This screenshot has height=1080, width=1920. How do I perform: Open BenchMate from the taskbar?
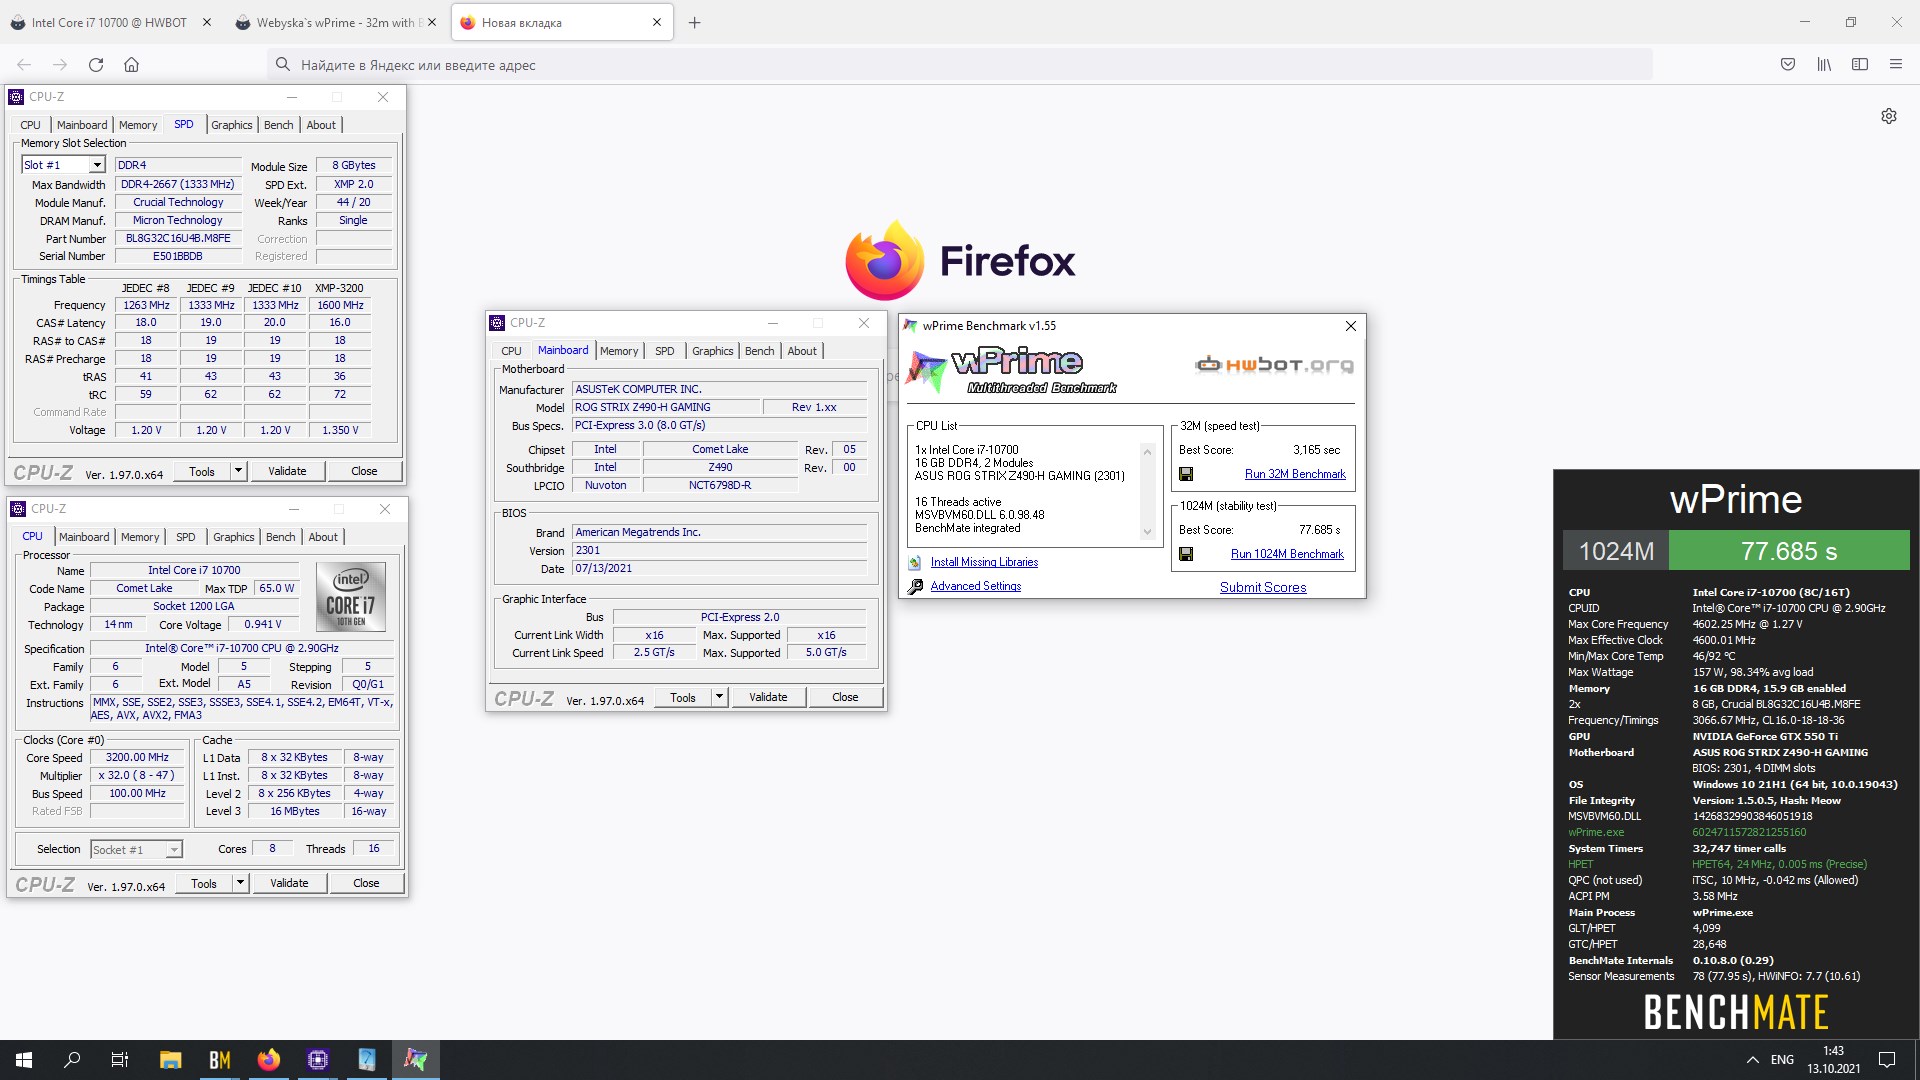(219, 1060)
